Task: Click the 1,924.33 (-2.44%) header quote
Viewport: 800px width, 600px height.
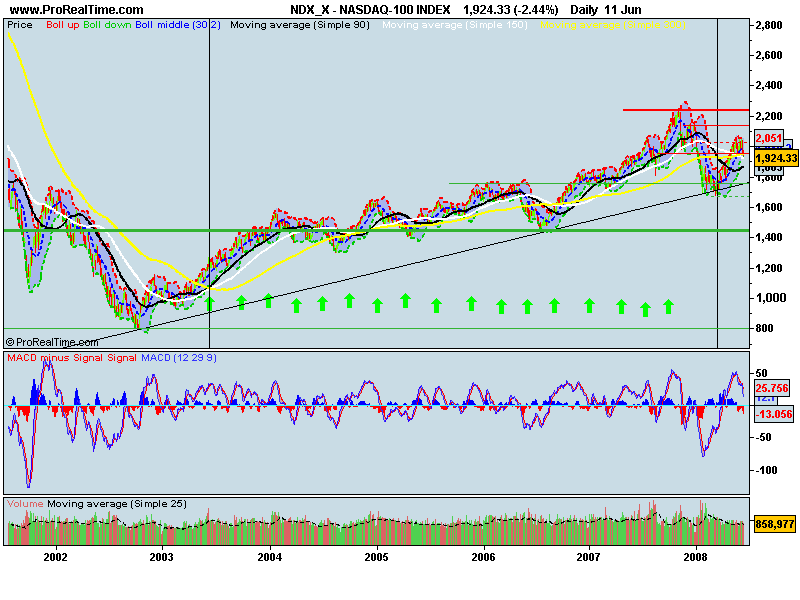Action: pyautogui.click(x=510, y=10)
